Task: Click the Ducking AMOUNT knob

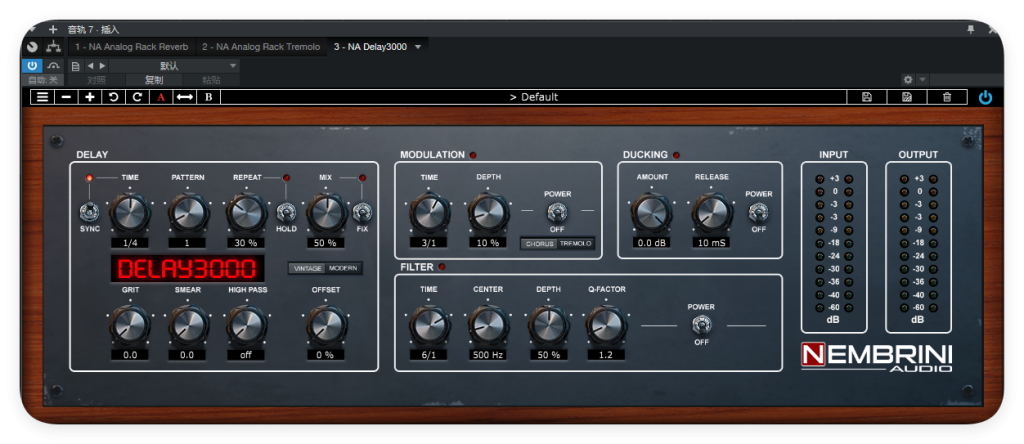Action: 651,212
